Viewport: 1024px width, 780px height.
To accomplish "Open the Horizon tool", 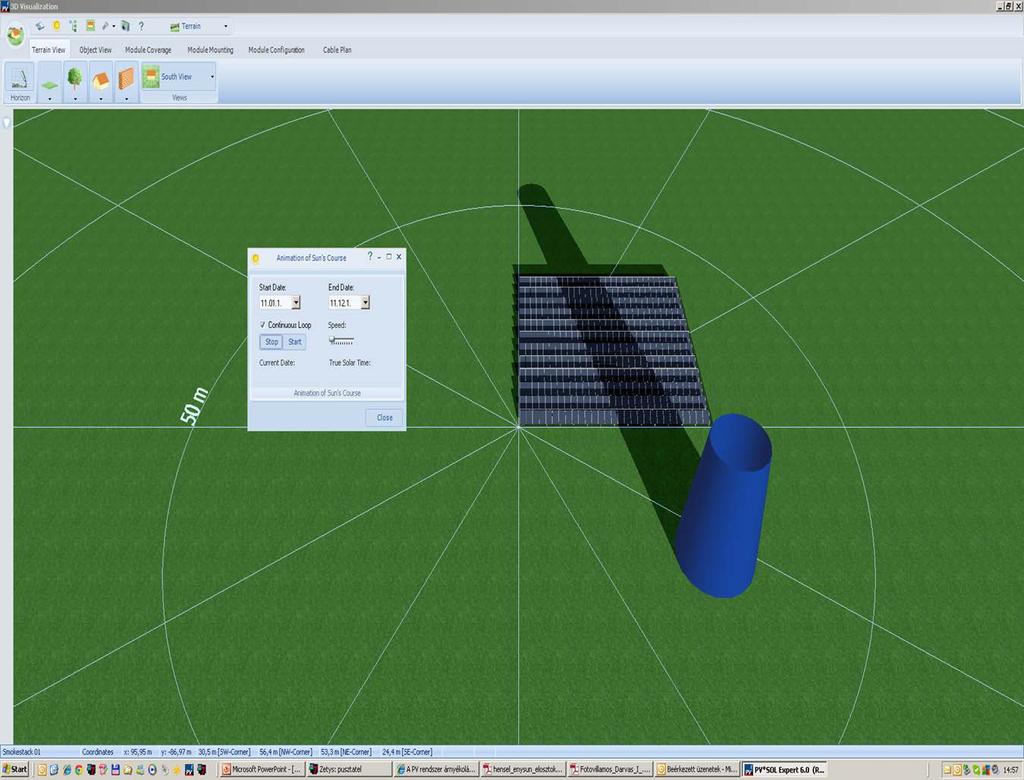I will tap(20, 83).
